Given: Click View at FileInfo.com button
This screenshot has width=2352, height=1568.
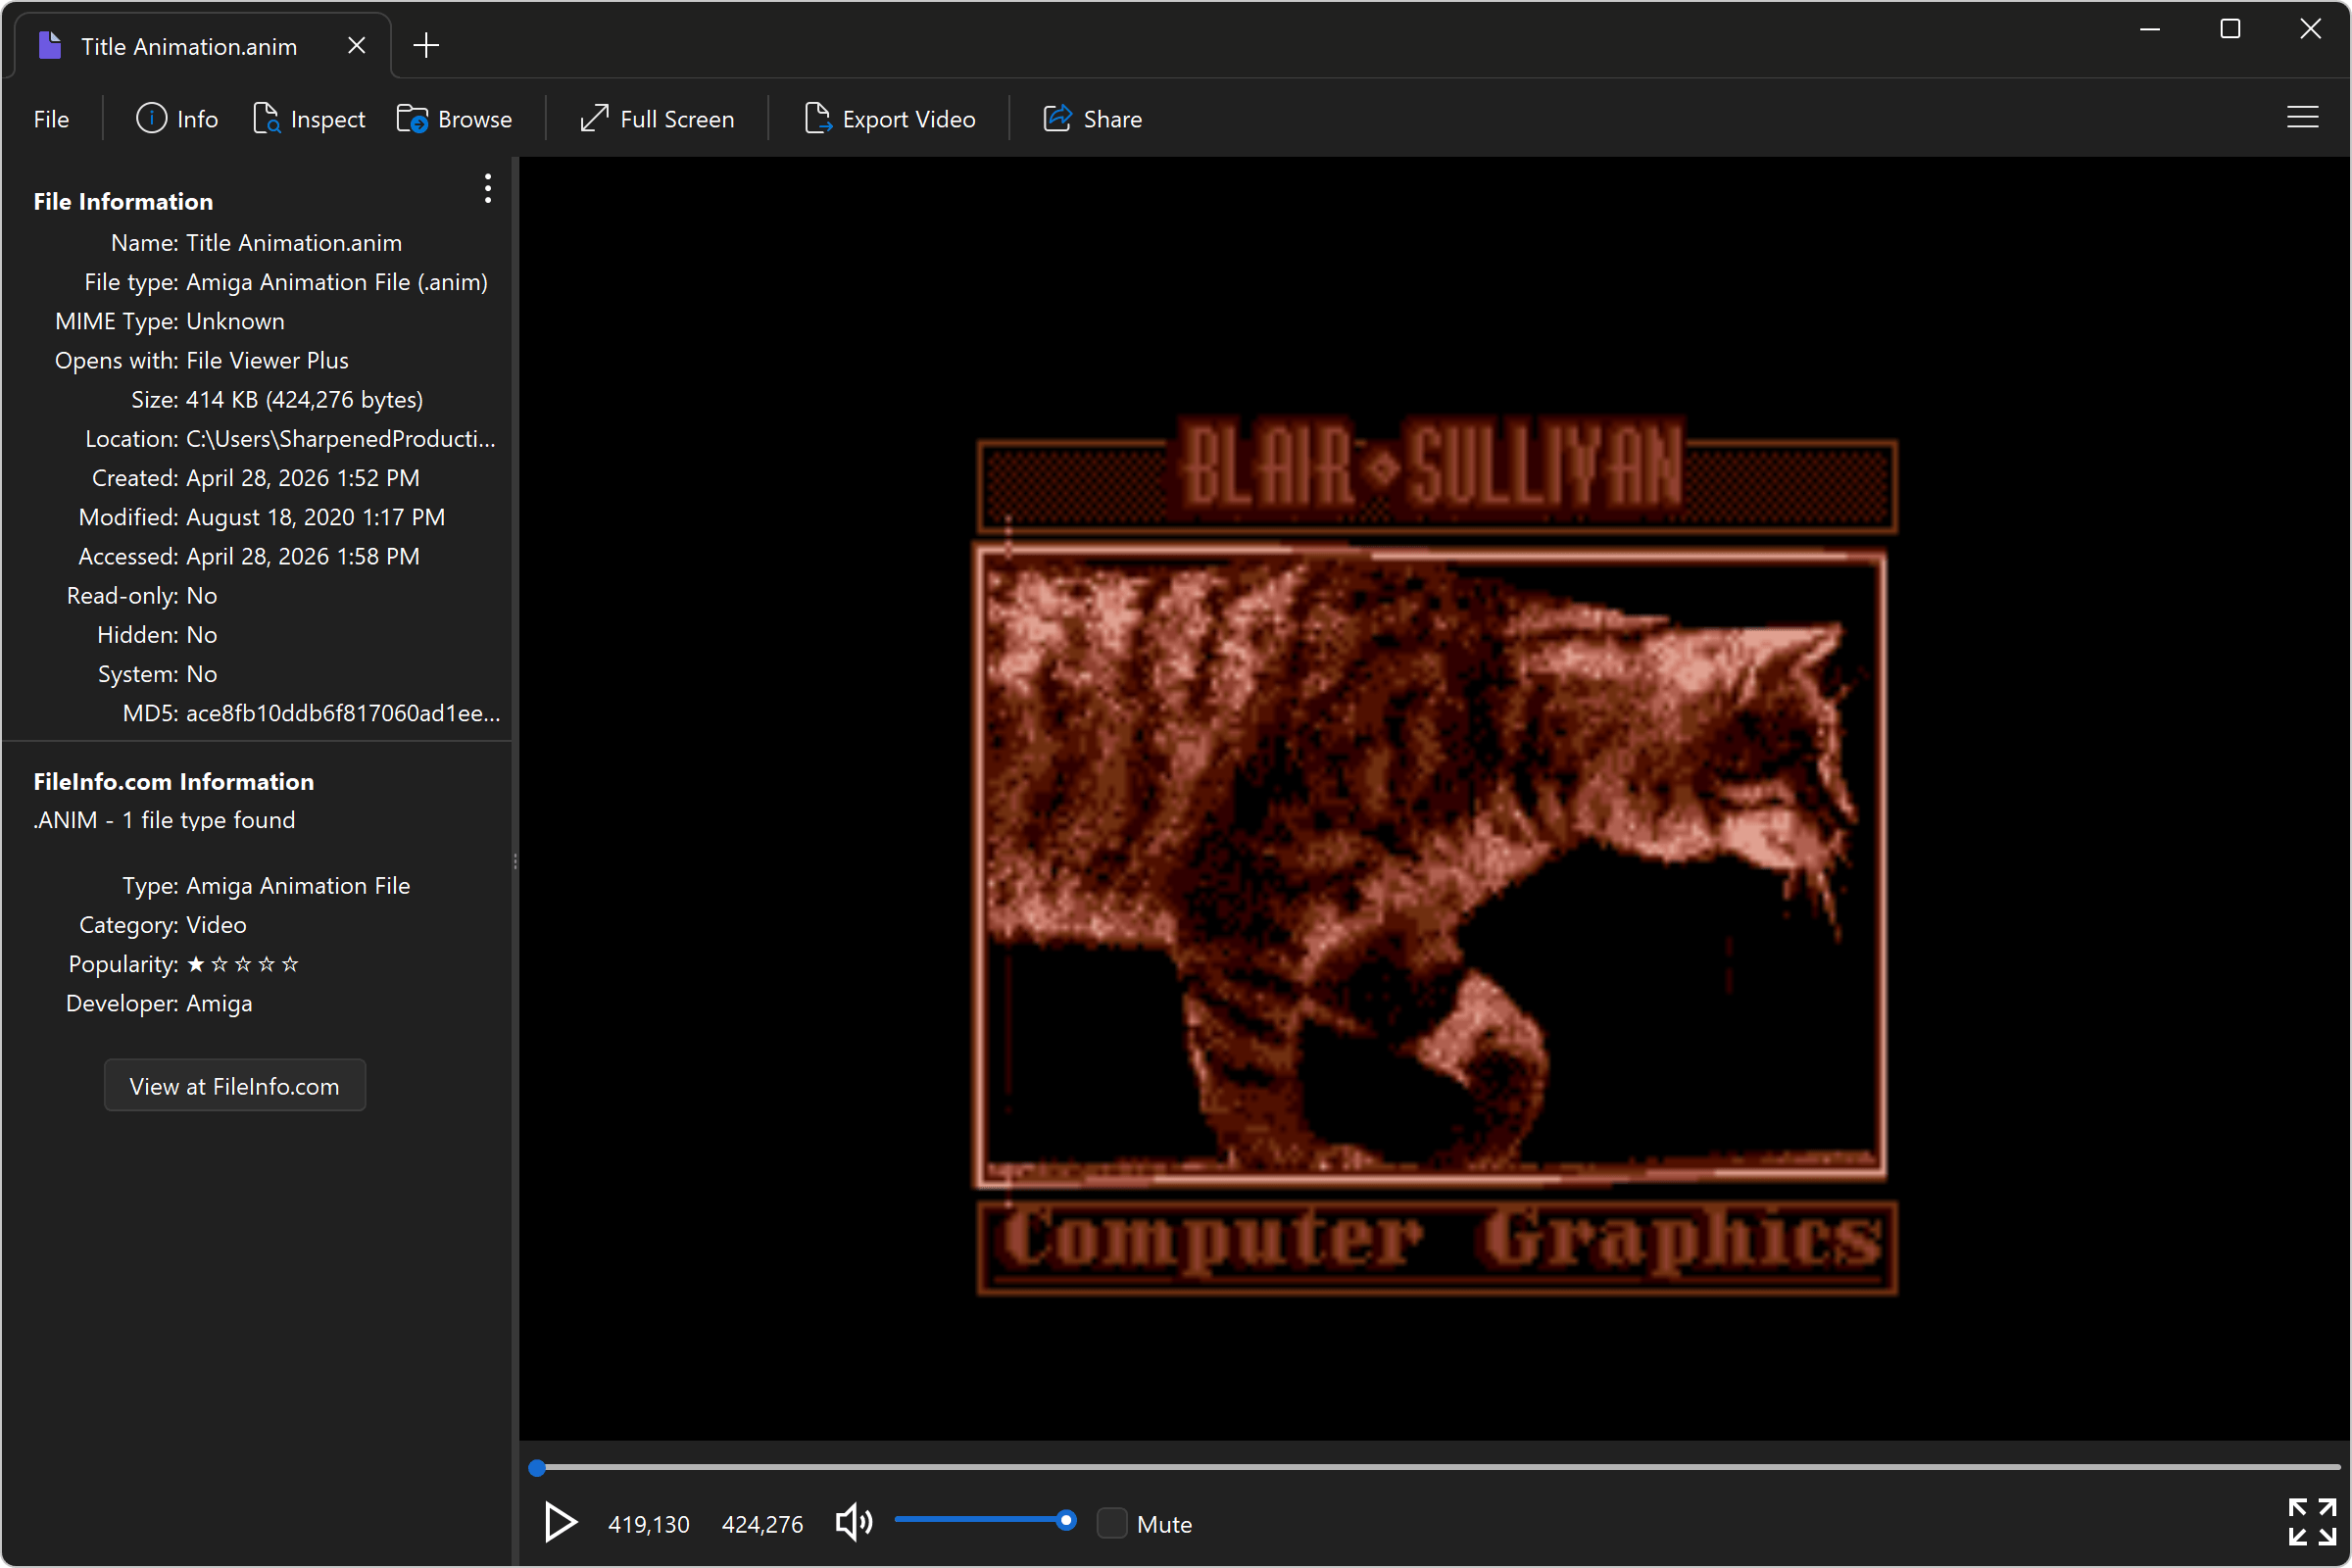Looking at the screenshot, I should [x=235, y=1086].
